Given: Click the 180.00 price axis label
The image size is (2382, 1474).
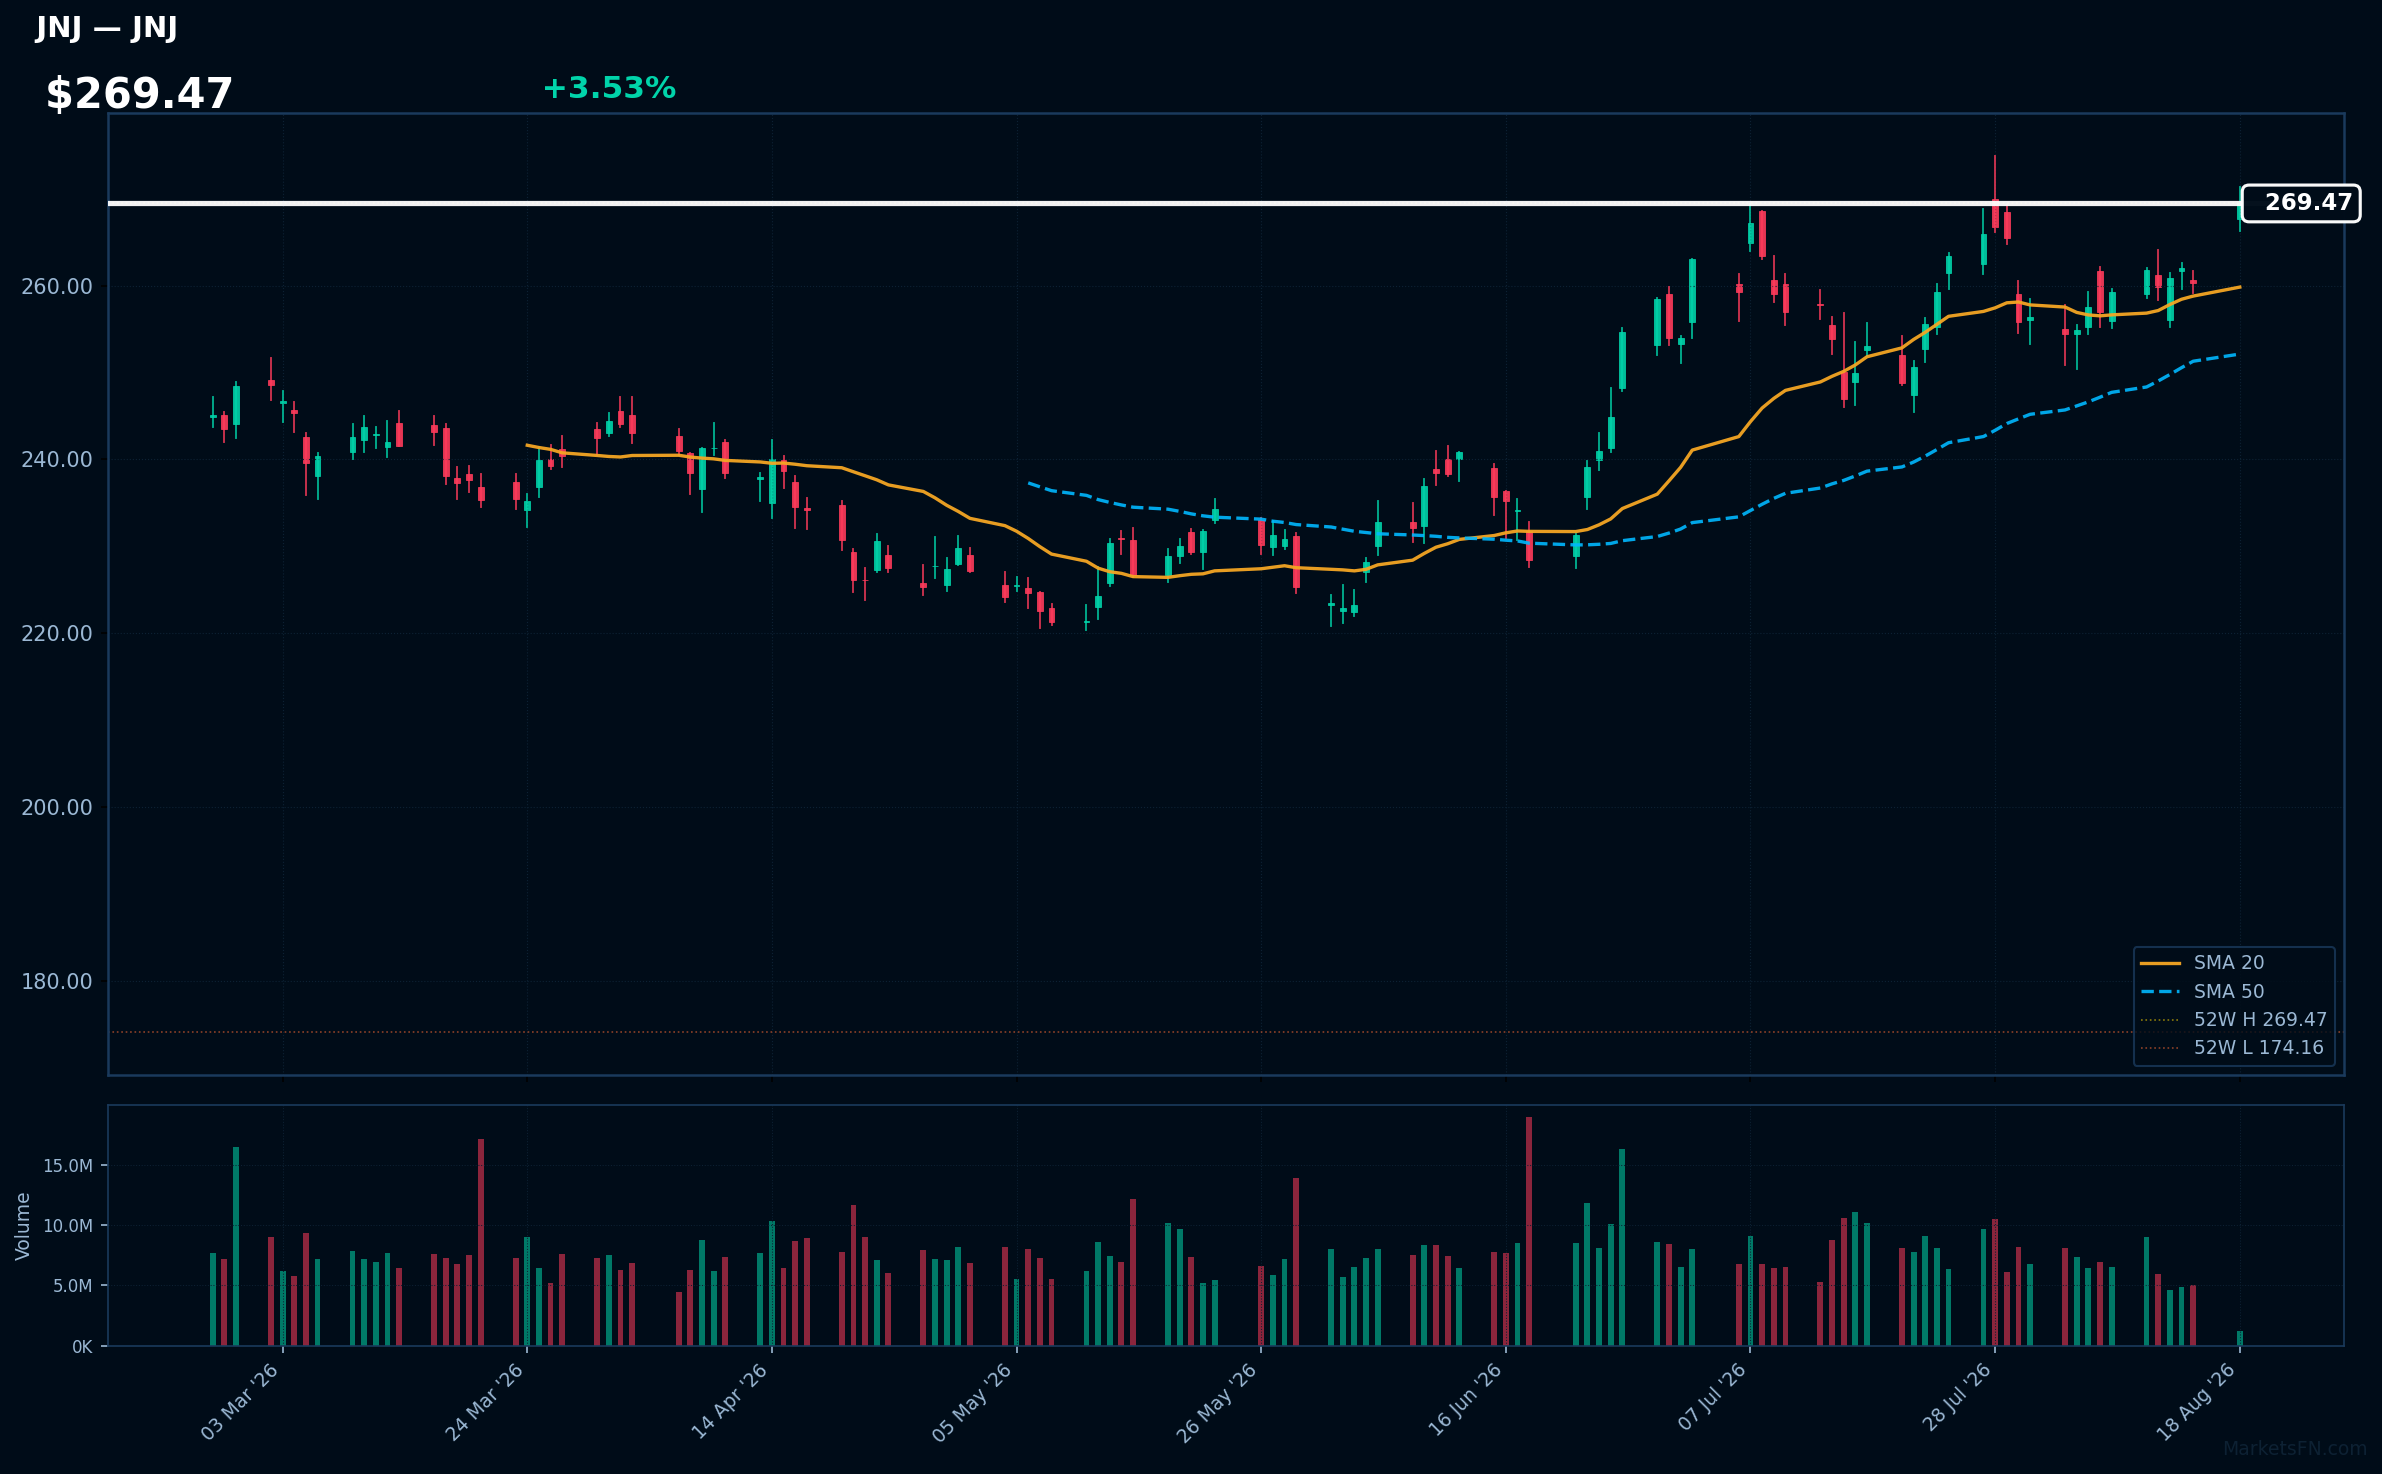Looking at the screenshot, I should pos(57,982).
